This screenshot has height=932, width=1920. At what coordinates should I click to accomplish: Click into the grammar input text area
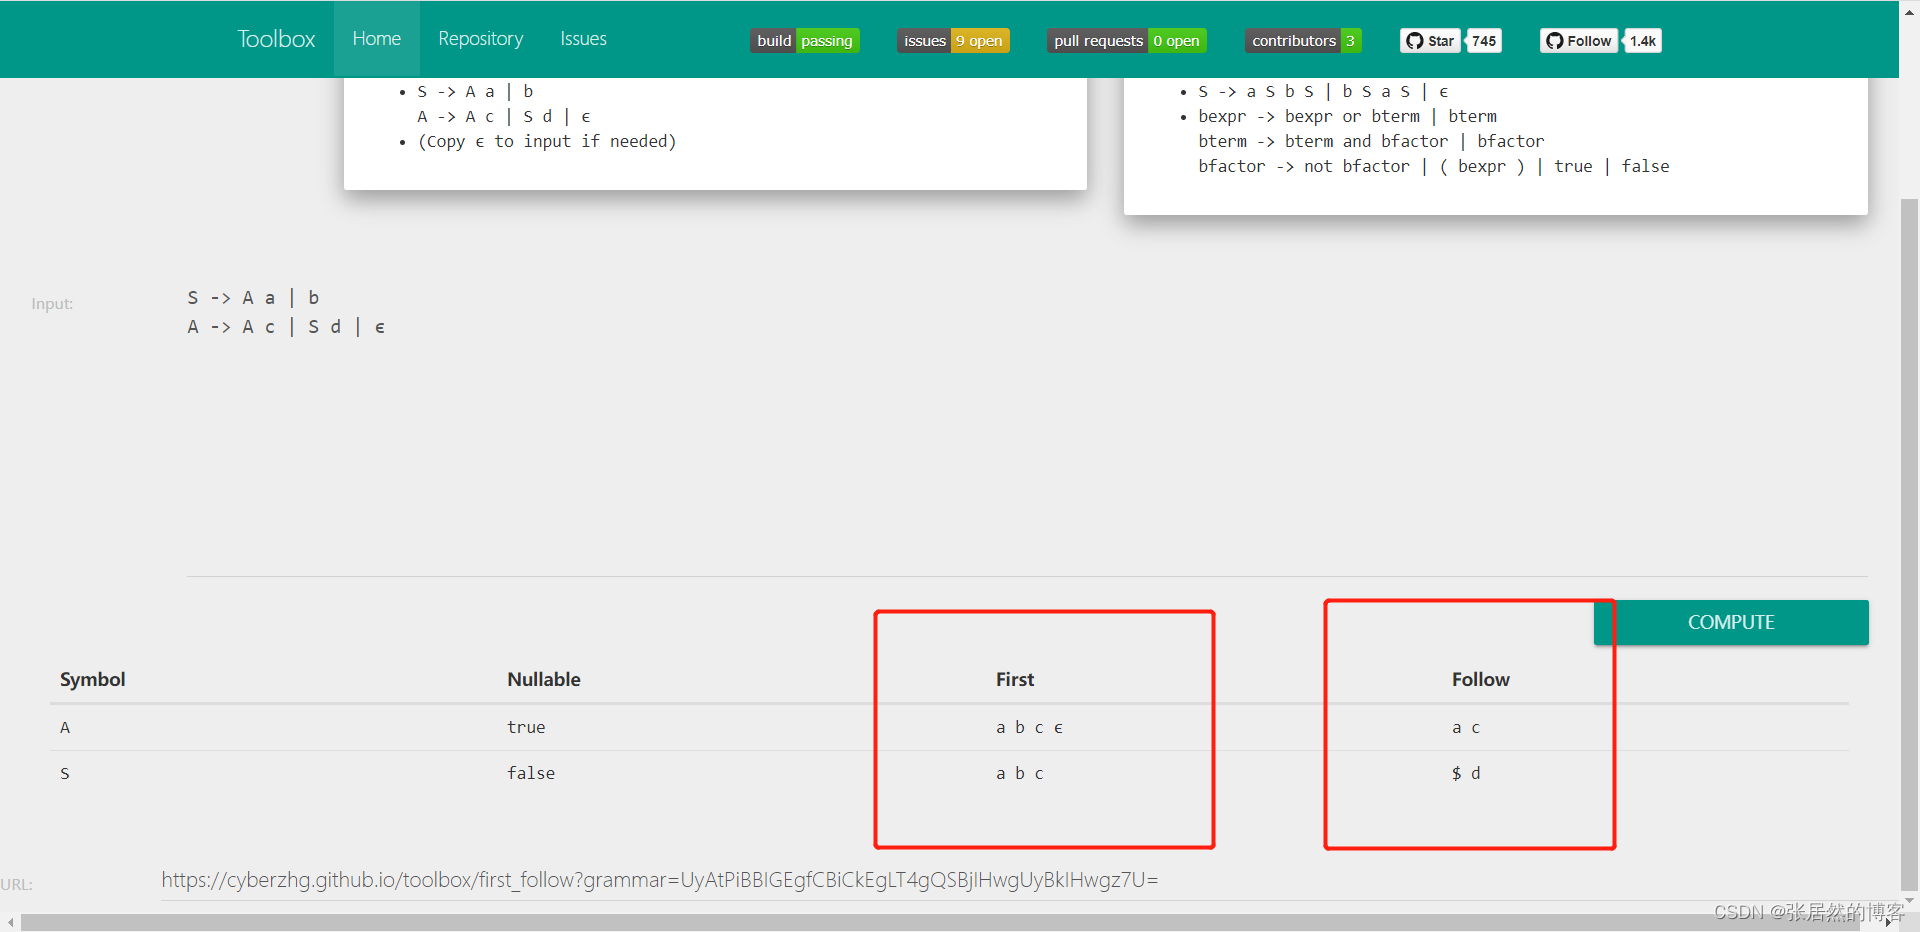pos(1027,430)
